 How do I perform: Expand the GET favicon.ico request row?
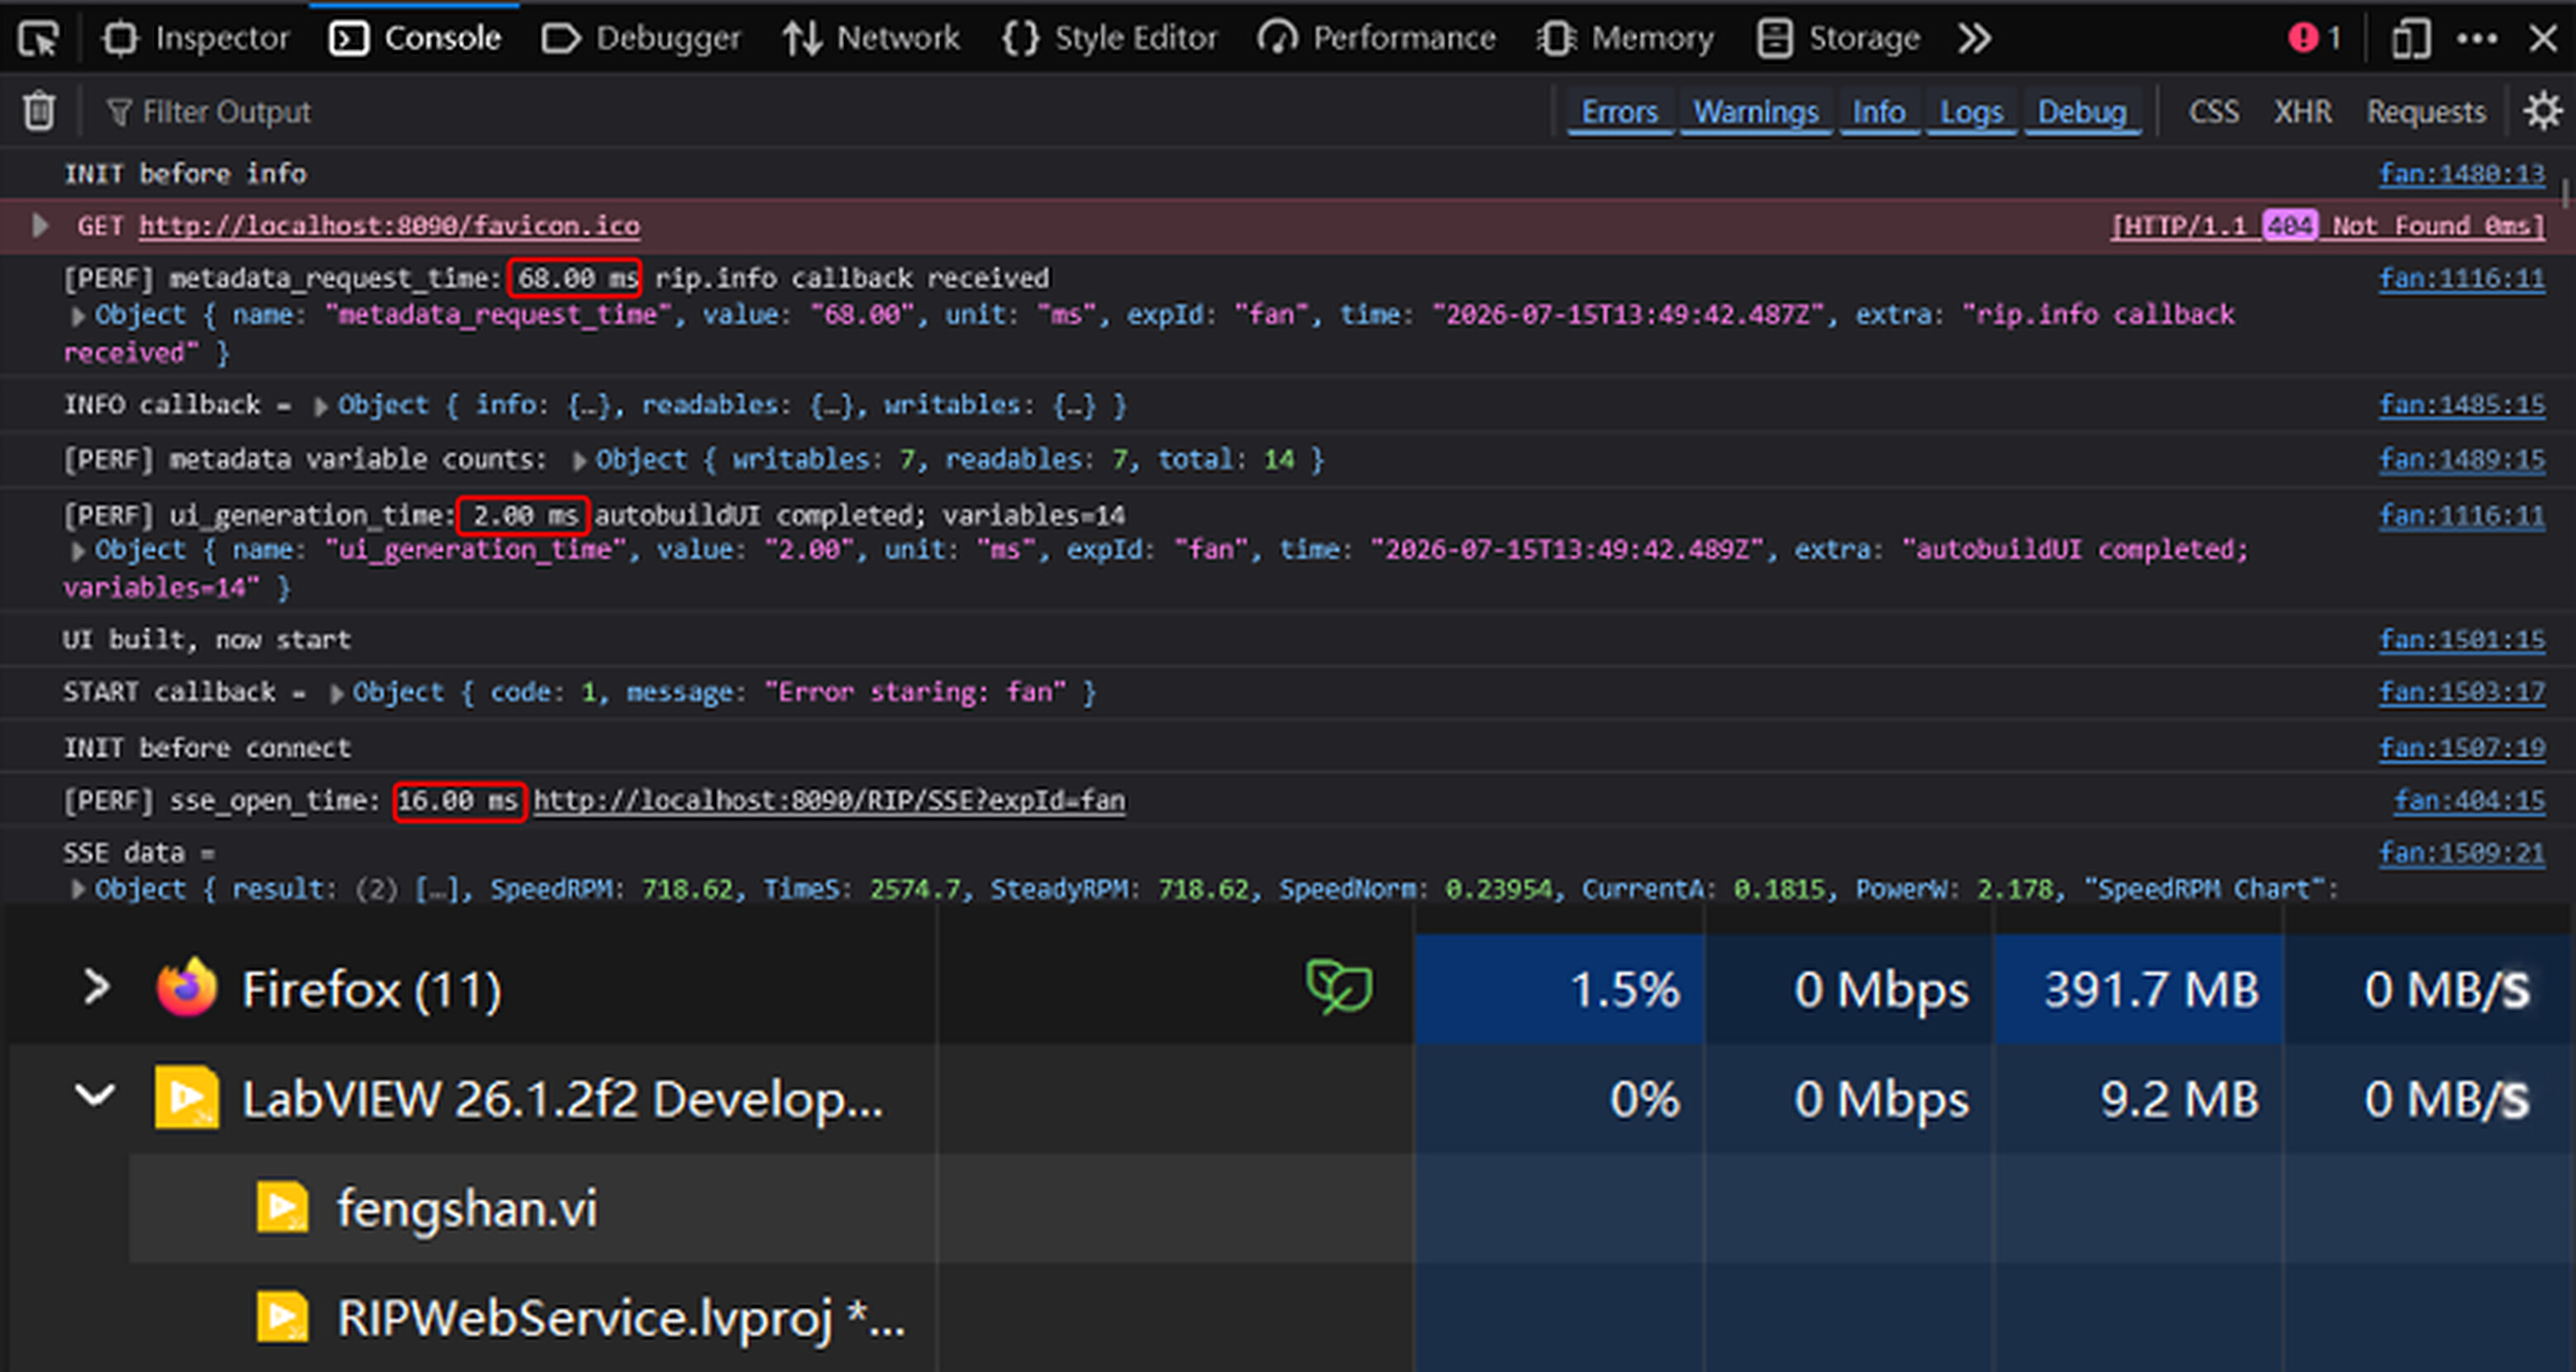[40, 225]
